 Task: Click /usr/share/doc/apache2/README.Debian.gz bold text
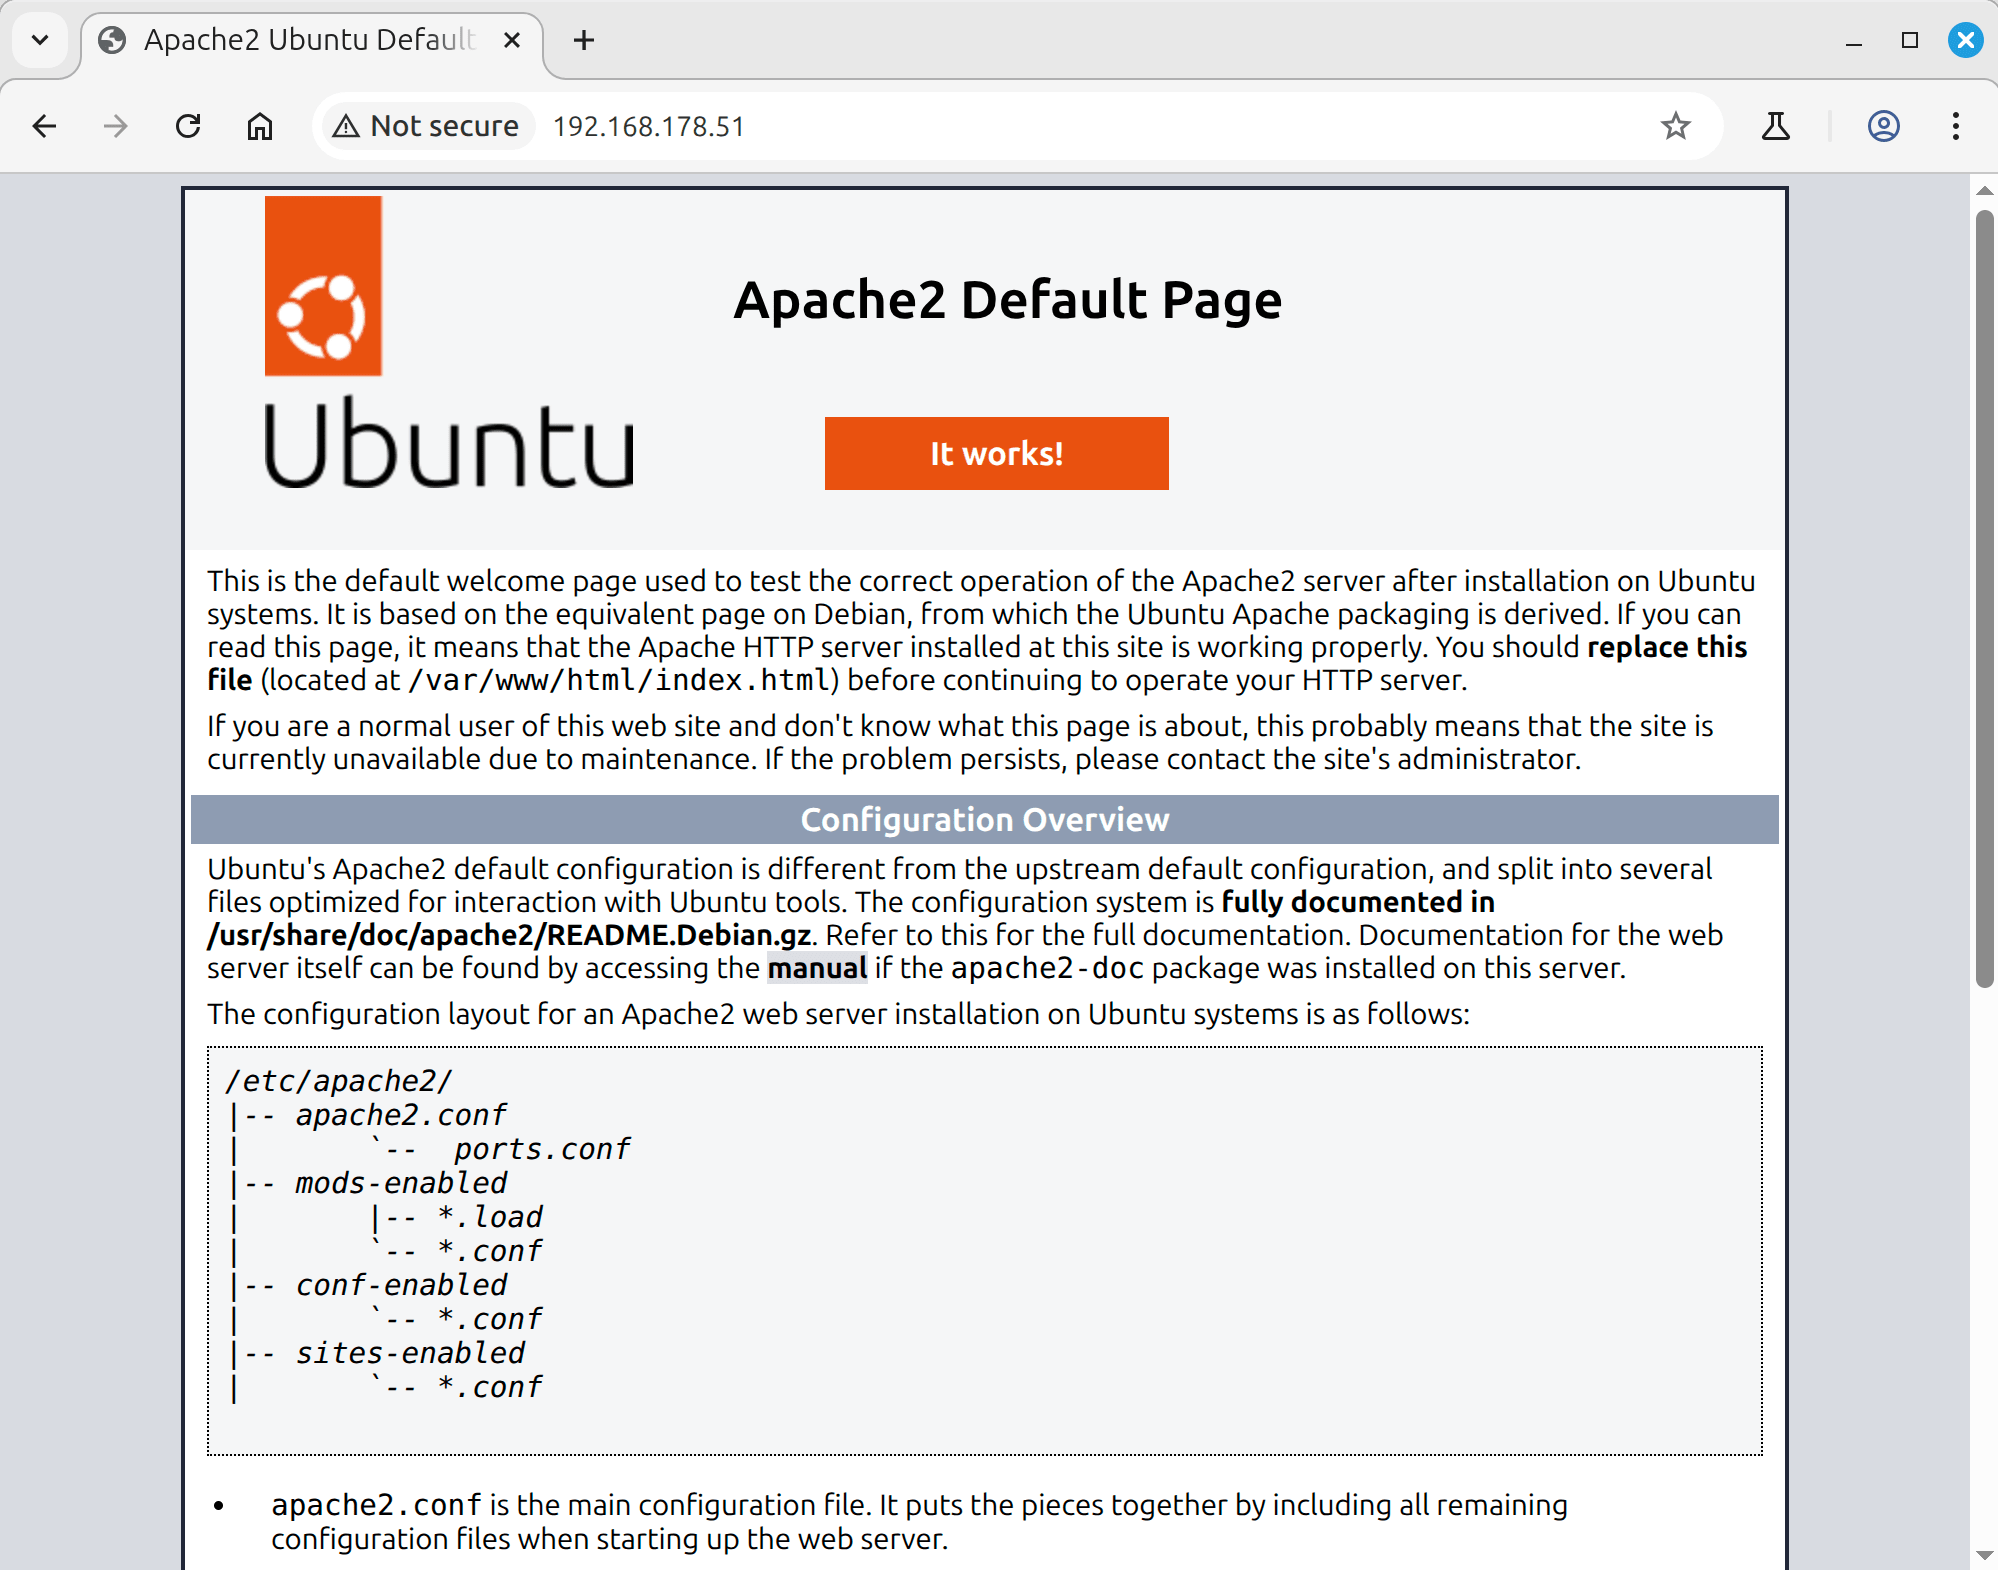pos(510,935)
